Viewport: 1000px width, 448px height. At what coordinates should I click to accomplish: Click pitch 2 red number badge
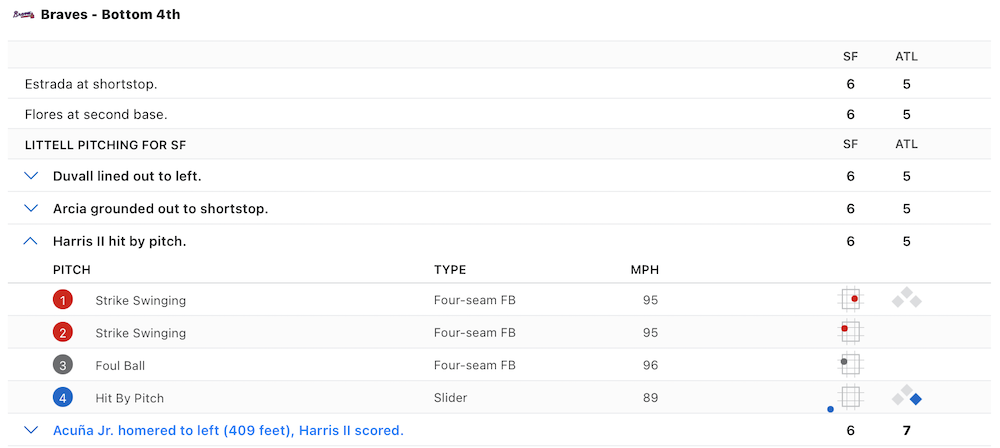coord(63,333)
